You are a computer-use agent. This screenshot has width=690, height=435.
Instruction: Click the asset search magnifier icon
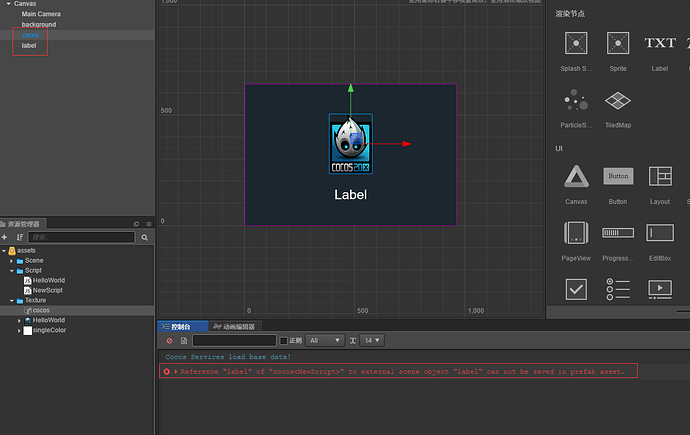coord(144,238)
